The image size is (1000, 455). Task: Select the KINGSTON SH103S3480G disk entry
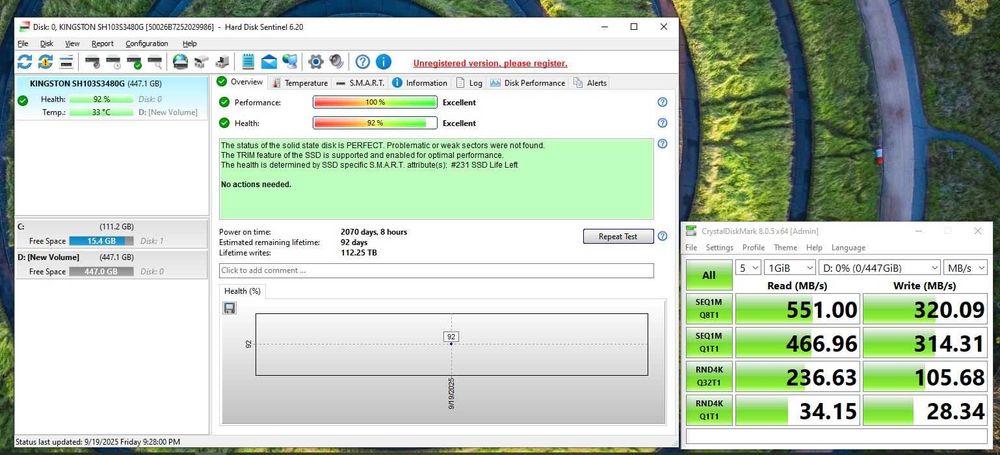[112, 98]
